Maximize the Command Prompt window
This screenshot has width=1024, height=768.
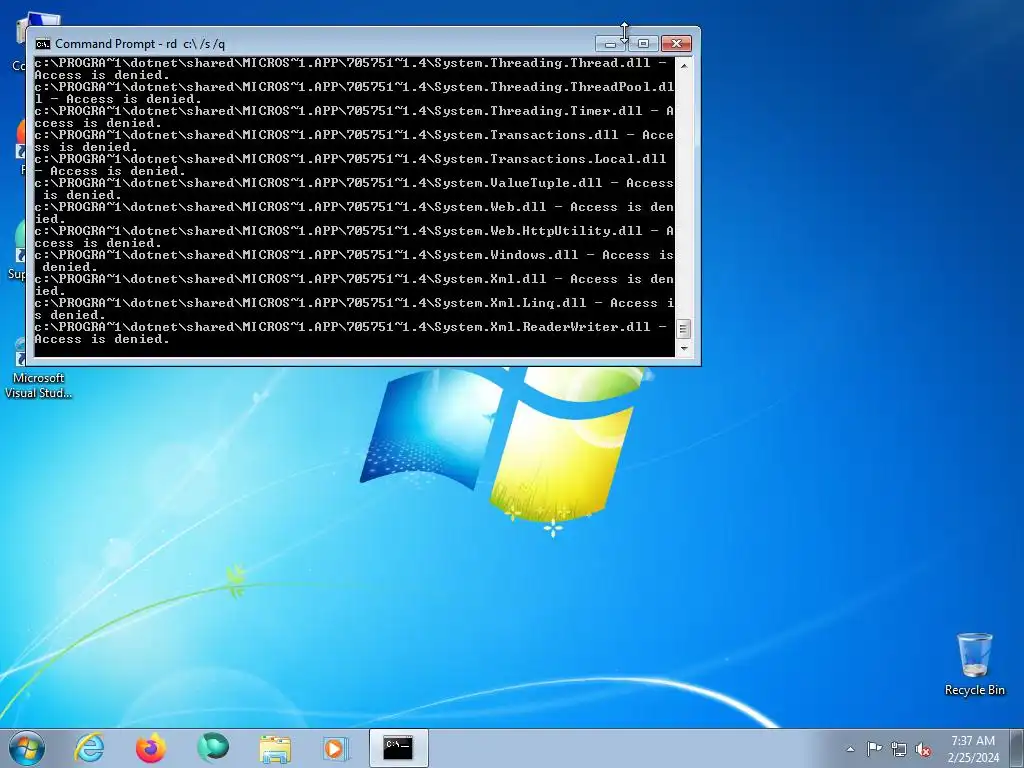(643, 43)
